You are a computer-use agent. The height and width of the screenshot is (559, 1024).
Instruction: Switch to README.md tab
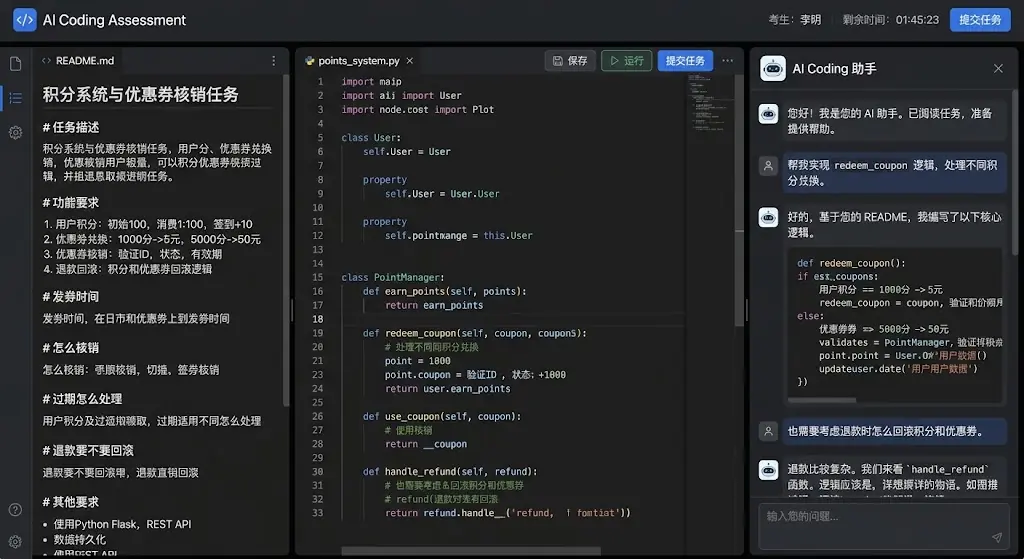pos(78,61)
